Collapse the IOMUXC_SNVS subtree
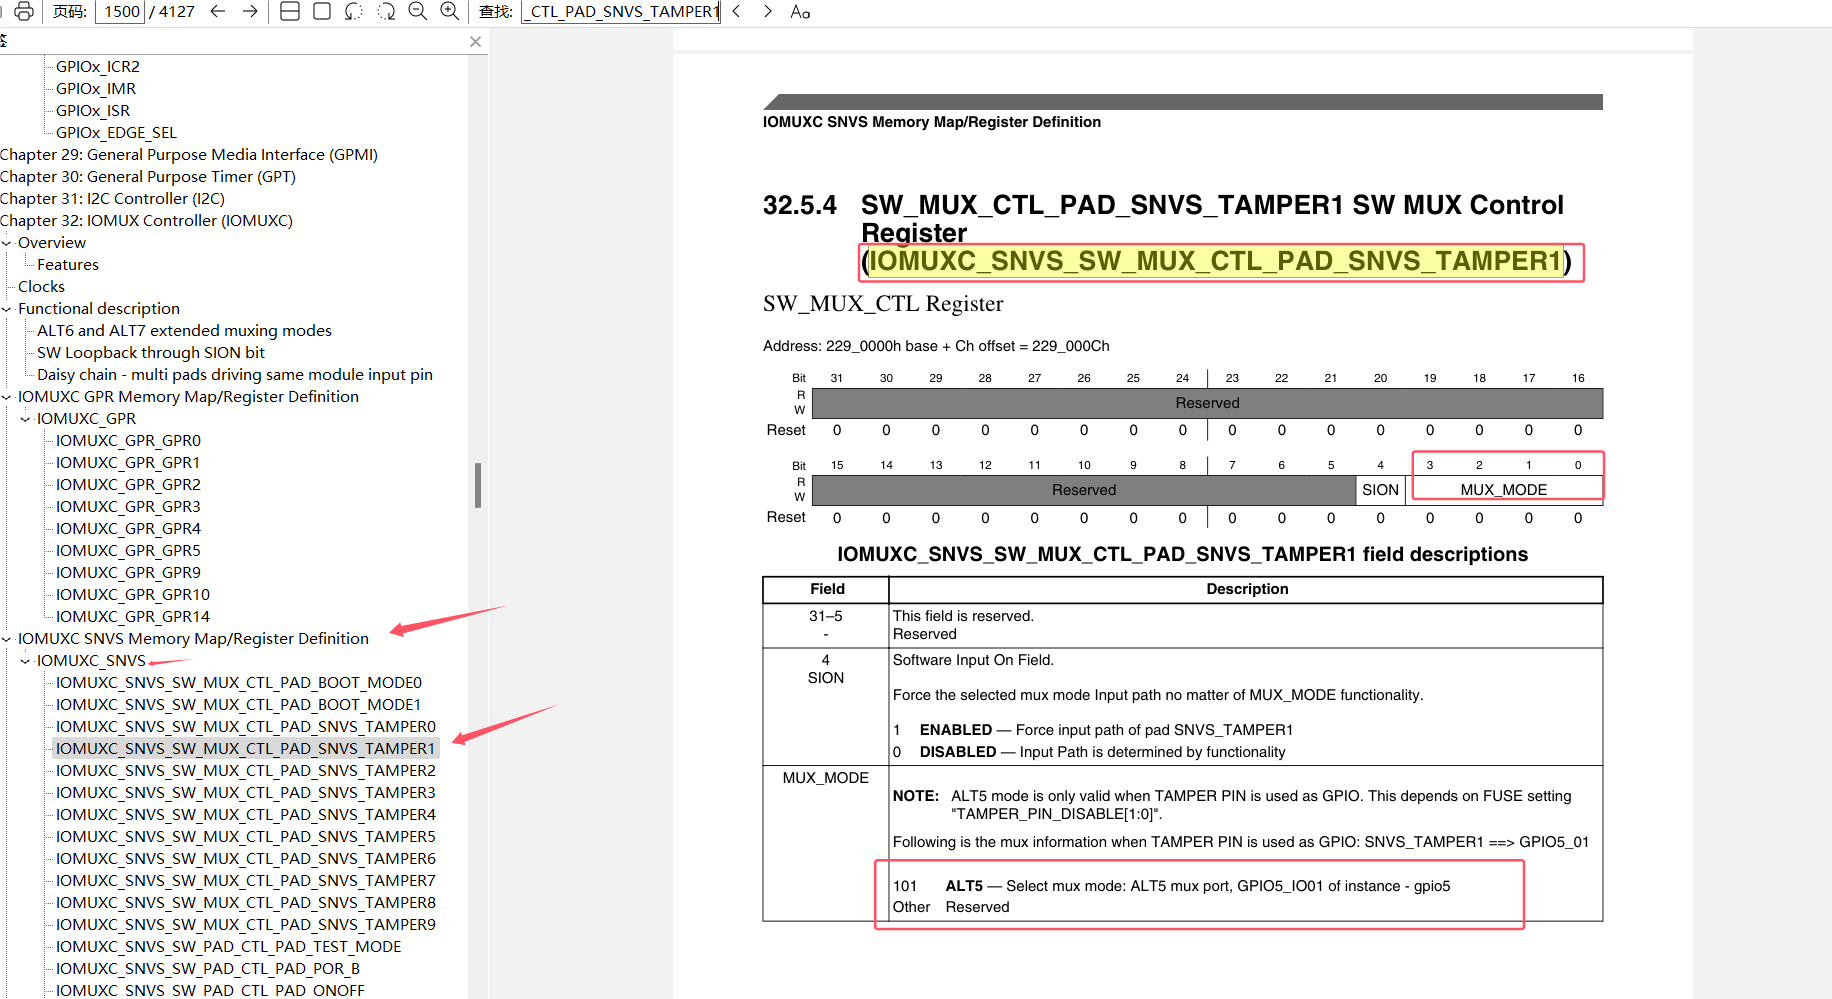The image size is (1832, 999). [x=26, y=661]
